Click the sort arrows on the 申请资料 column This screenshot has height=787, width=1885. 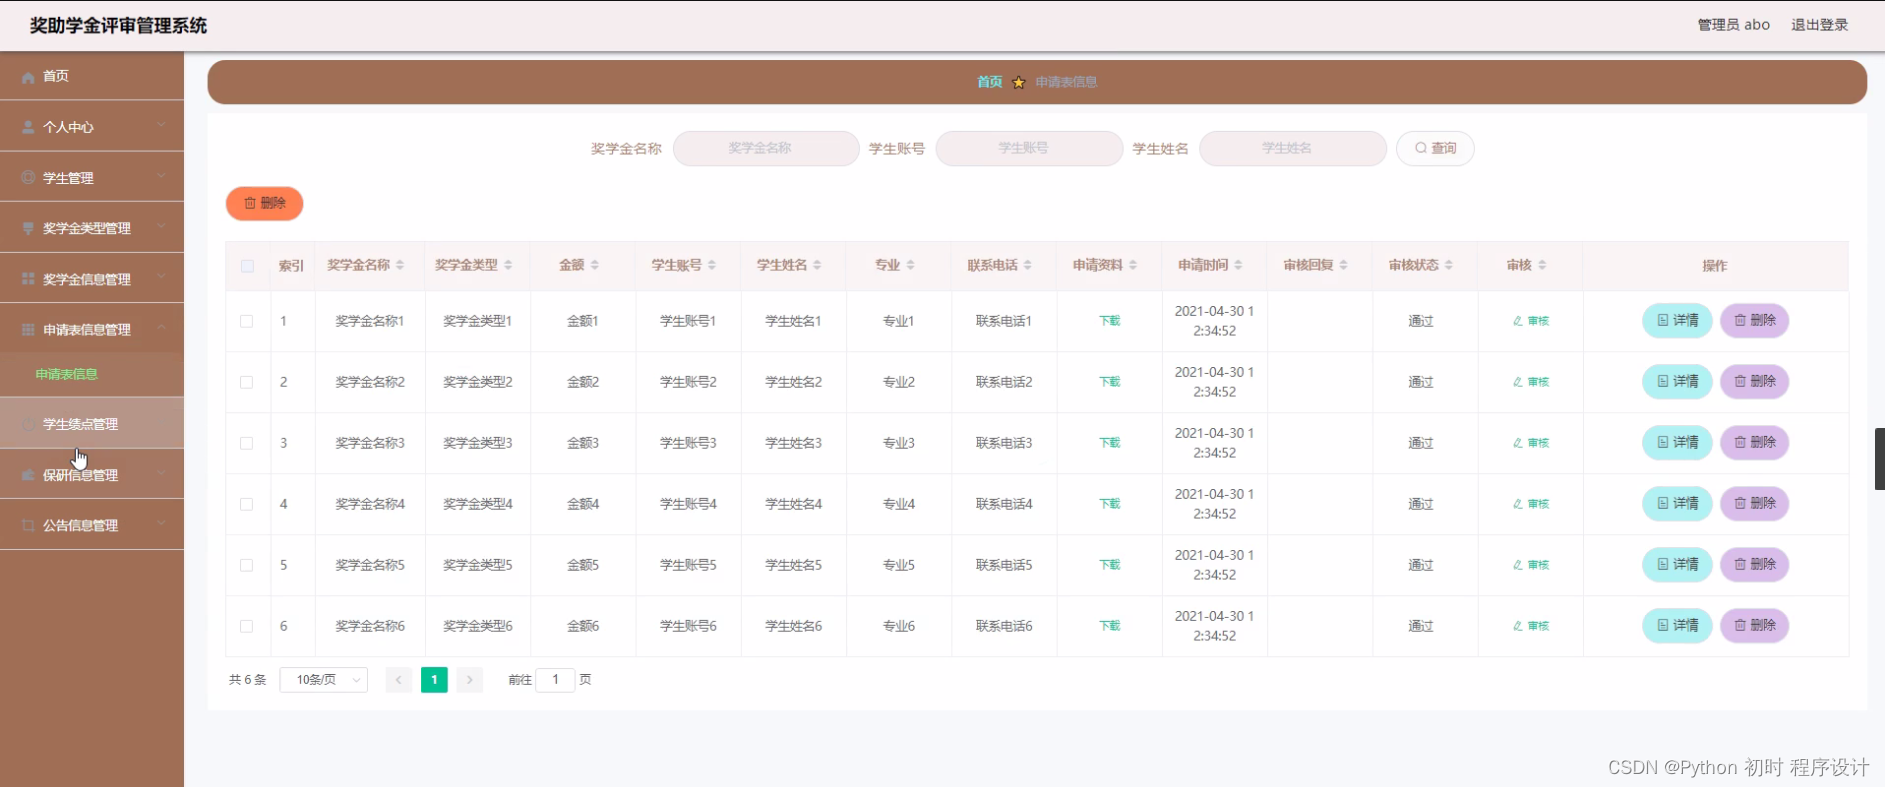point(1133,265)
